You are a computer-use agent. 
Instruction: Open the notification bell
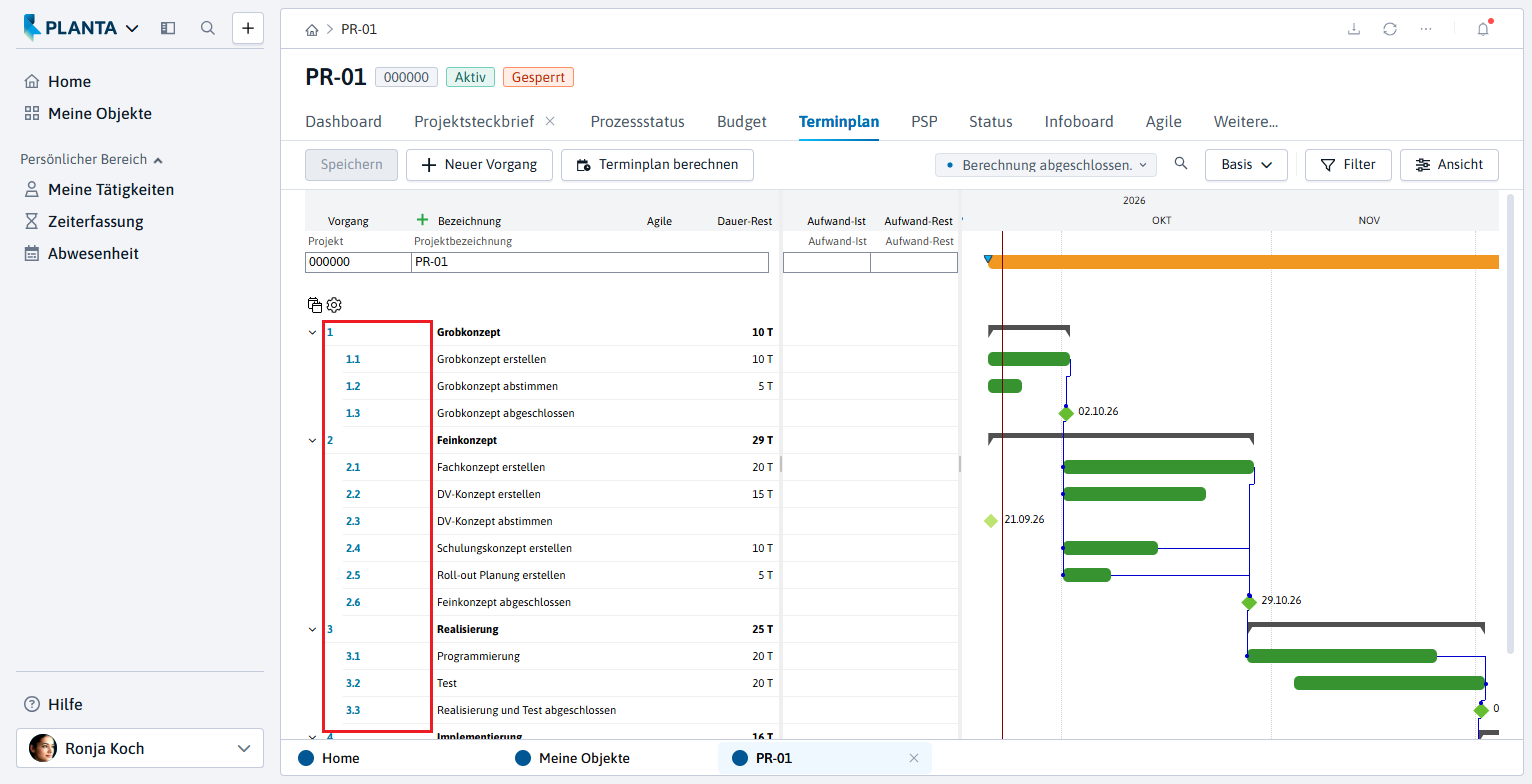(x=1483, y=28)
